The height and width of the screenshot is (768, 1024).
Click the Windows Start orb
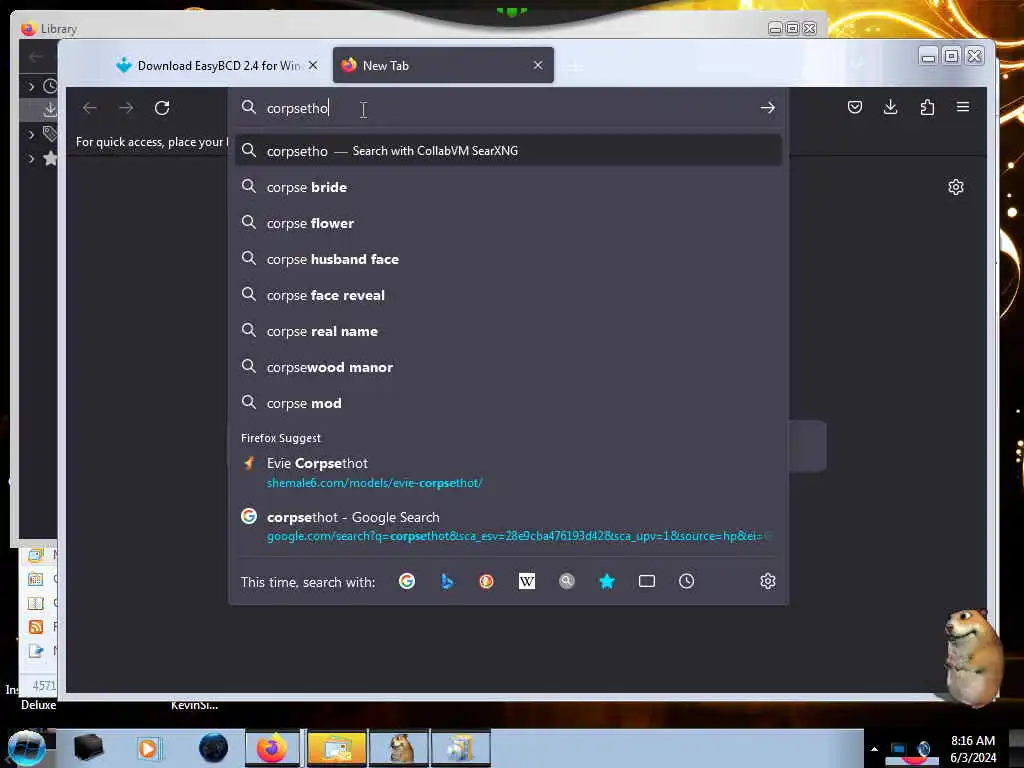tap(26, 748)
